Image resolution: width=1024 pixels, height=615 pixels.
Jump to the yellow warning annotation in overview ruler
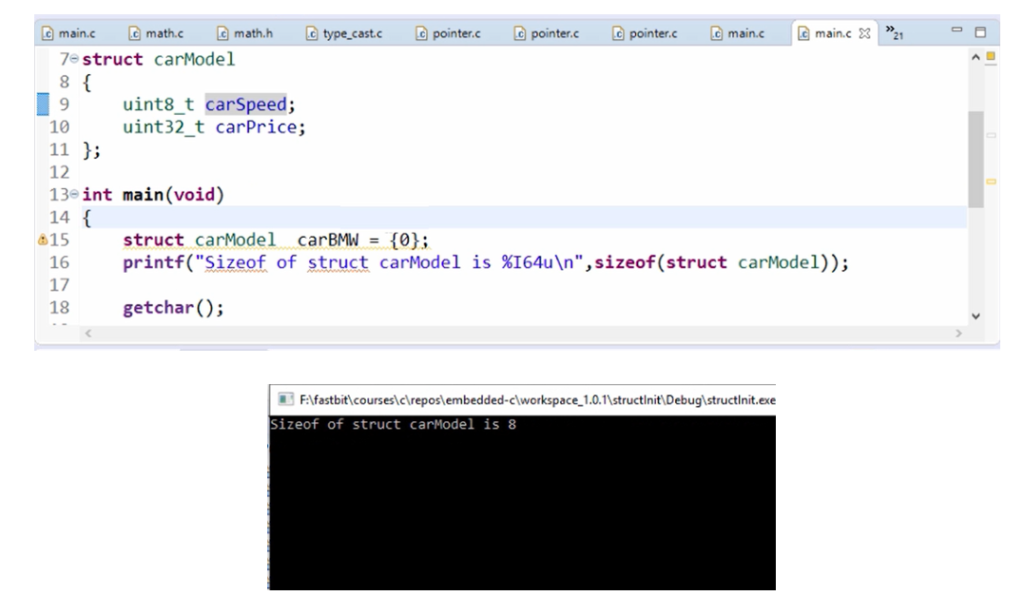click(x=991, y=181)
